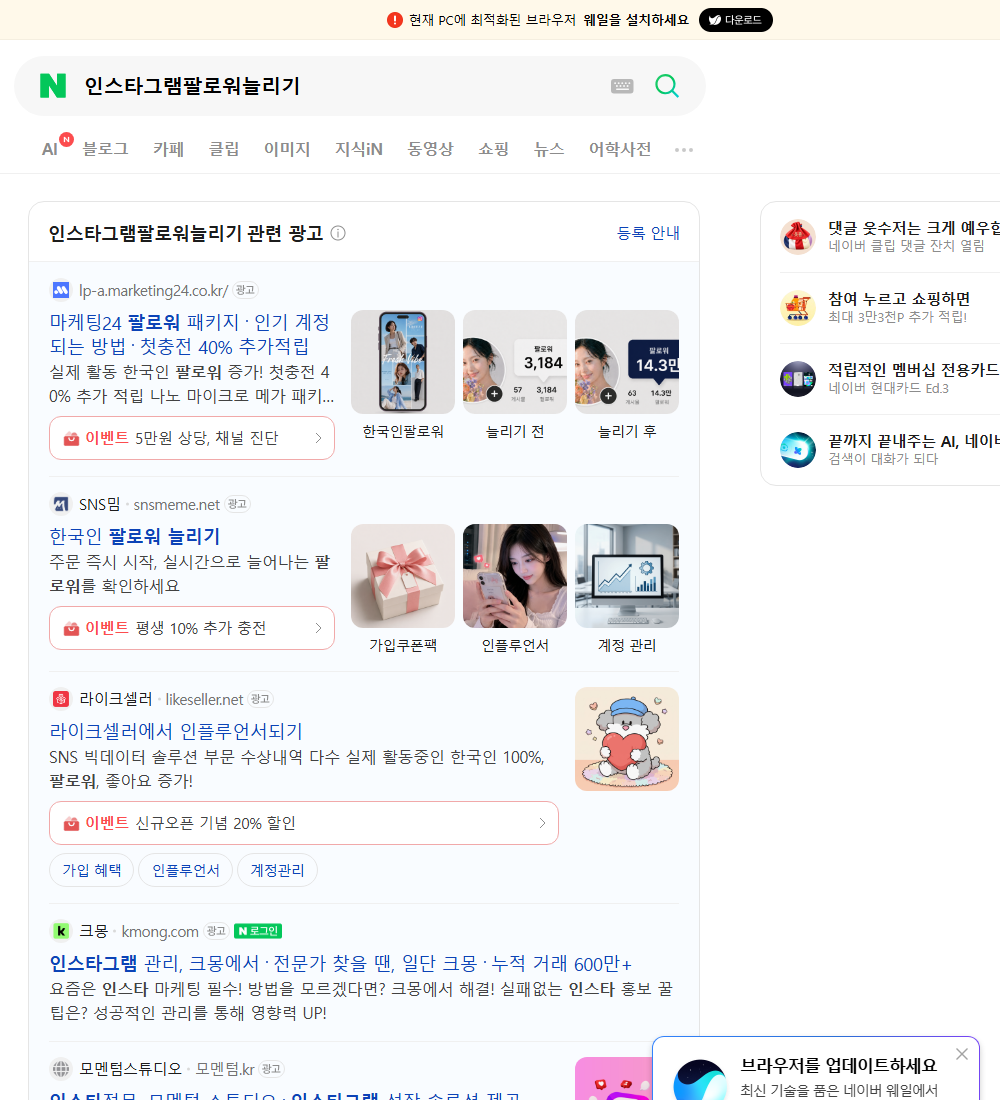This screenshot has width=1000, height=1100.
Task: Click the likeseller.net URL
Action: (204, 699)
